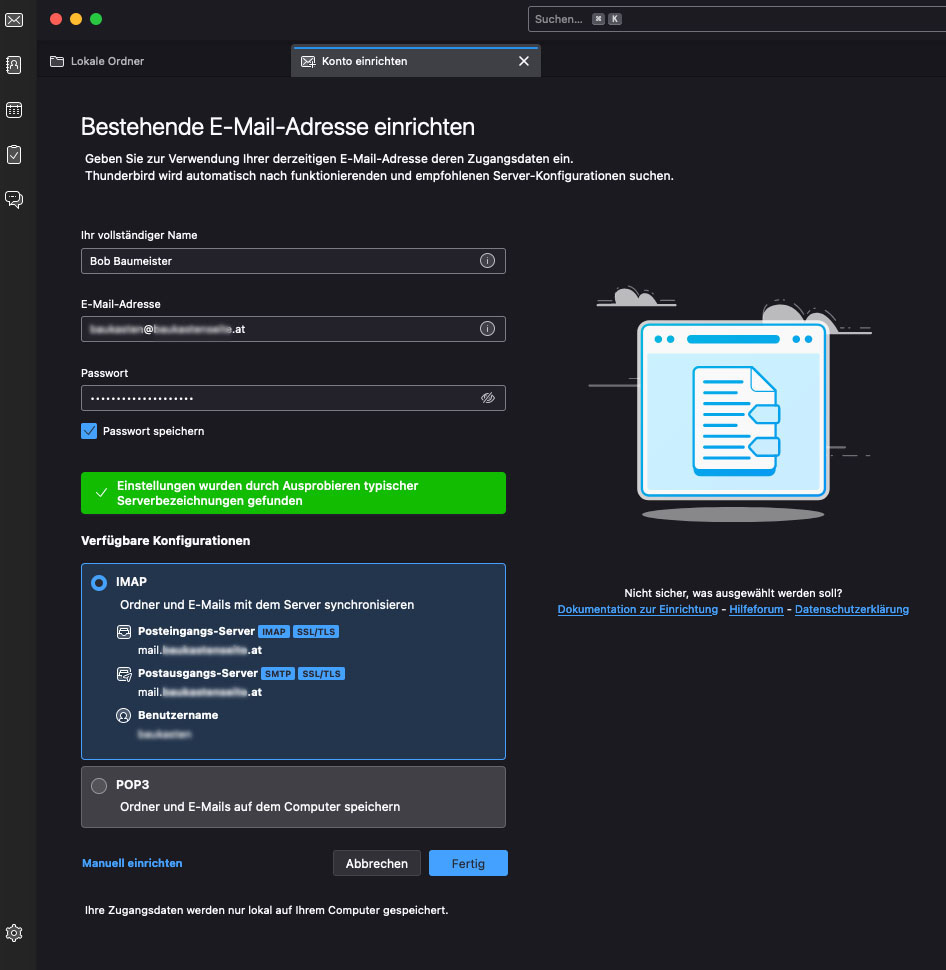Screen dimensions: 946x970
Task: Click the green success checkmark icon
Action: click(x=101, y=493)
